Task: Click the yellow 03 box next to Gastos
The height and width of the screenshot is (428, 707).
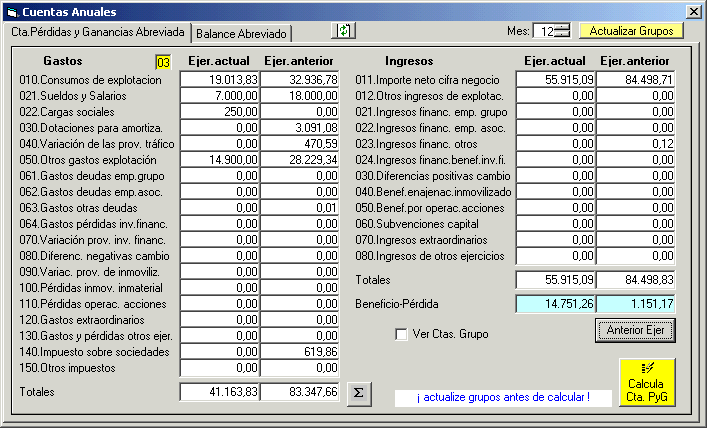Action: (x=163, y=62)
